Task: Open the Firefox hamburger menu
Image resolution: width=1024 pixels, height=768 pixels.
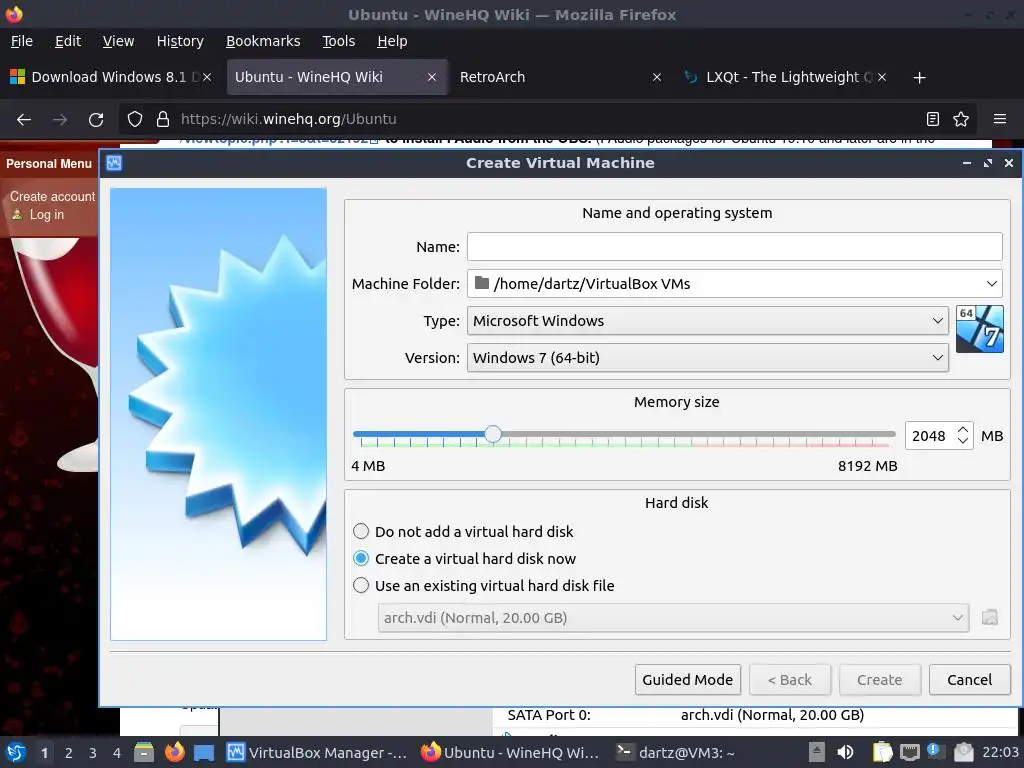Action: (999, 119)
